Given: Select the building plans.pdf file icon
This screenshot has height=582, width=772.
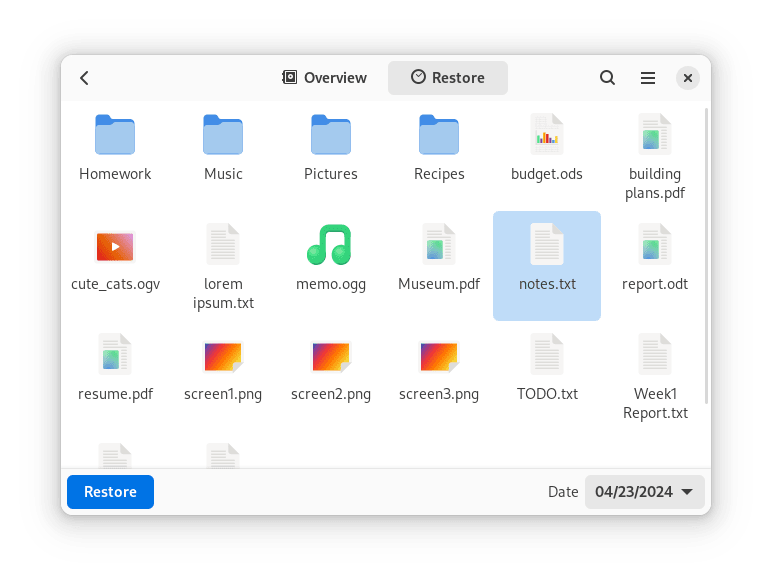Looking at the screenshot, I should click(654, 134).
